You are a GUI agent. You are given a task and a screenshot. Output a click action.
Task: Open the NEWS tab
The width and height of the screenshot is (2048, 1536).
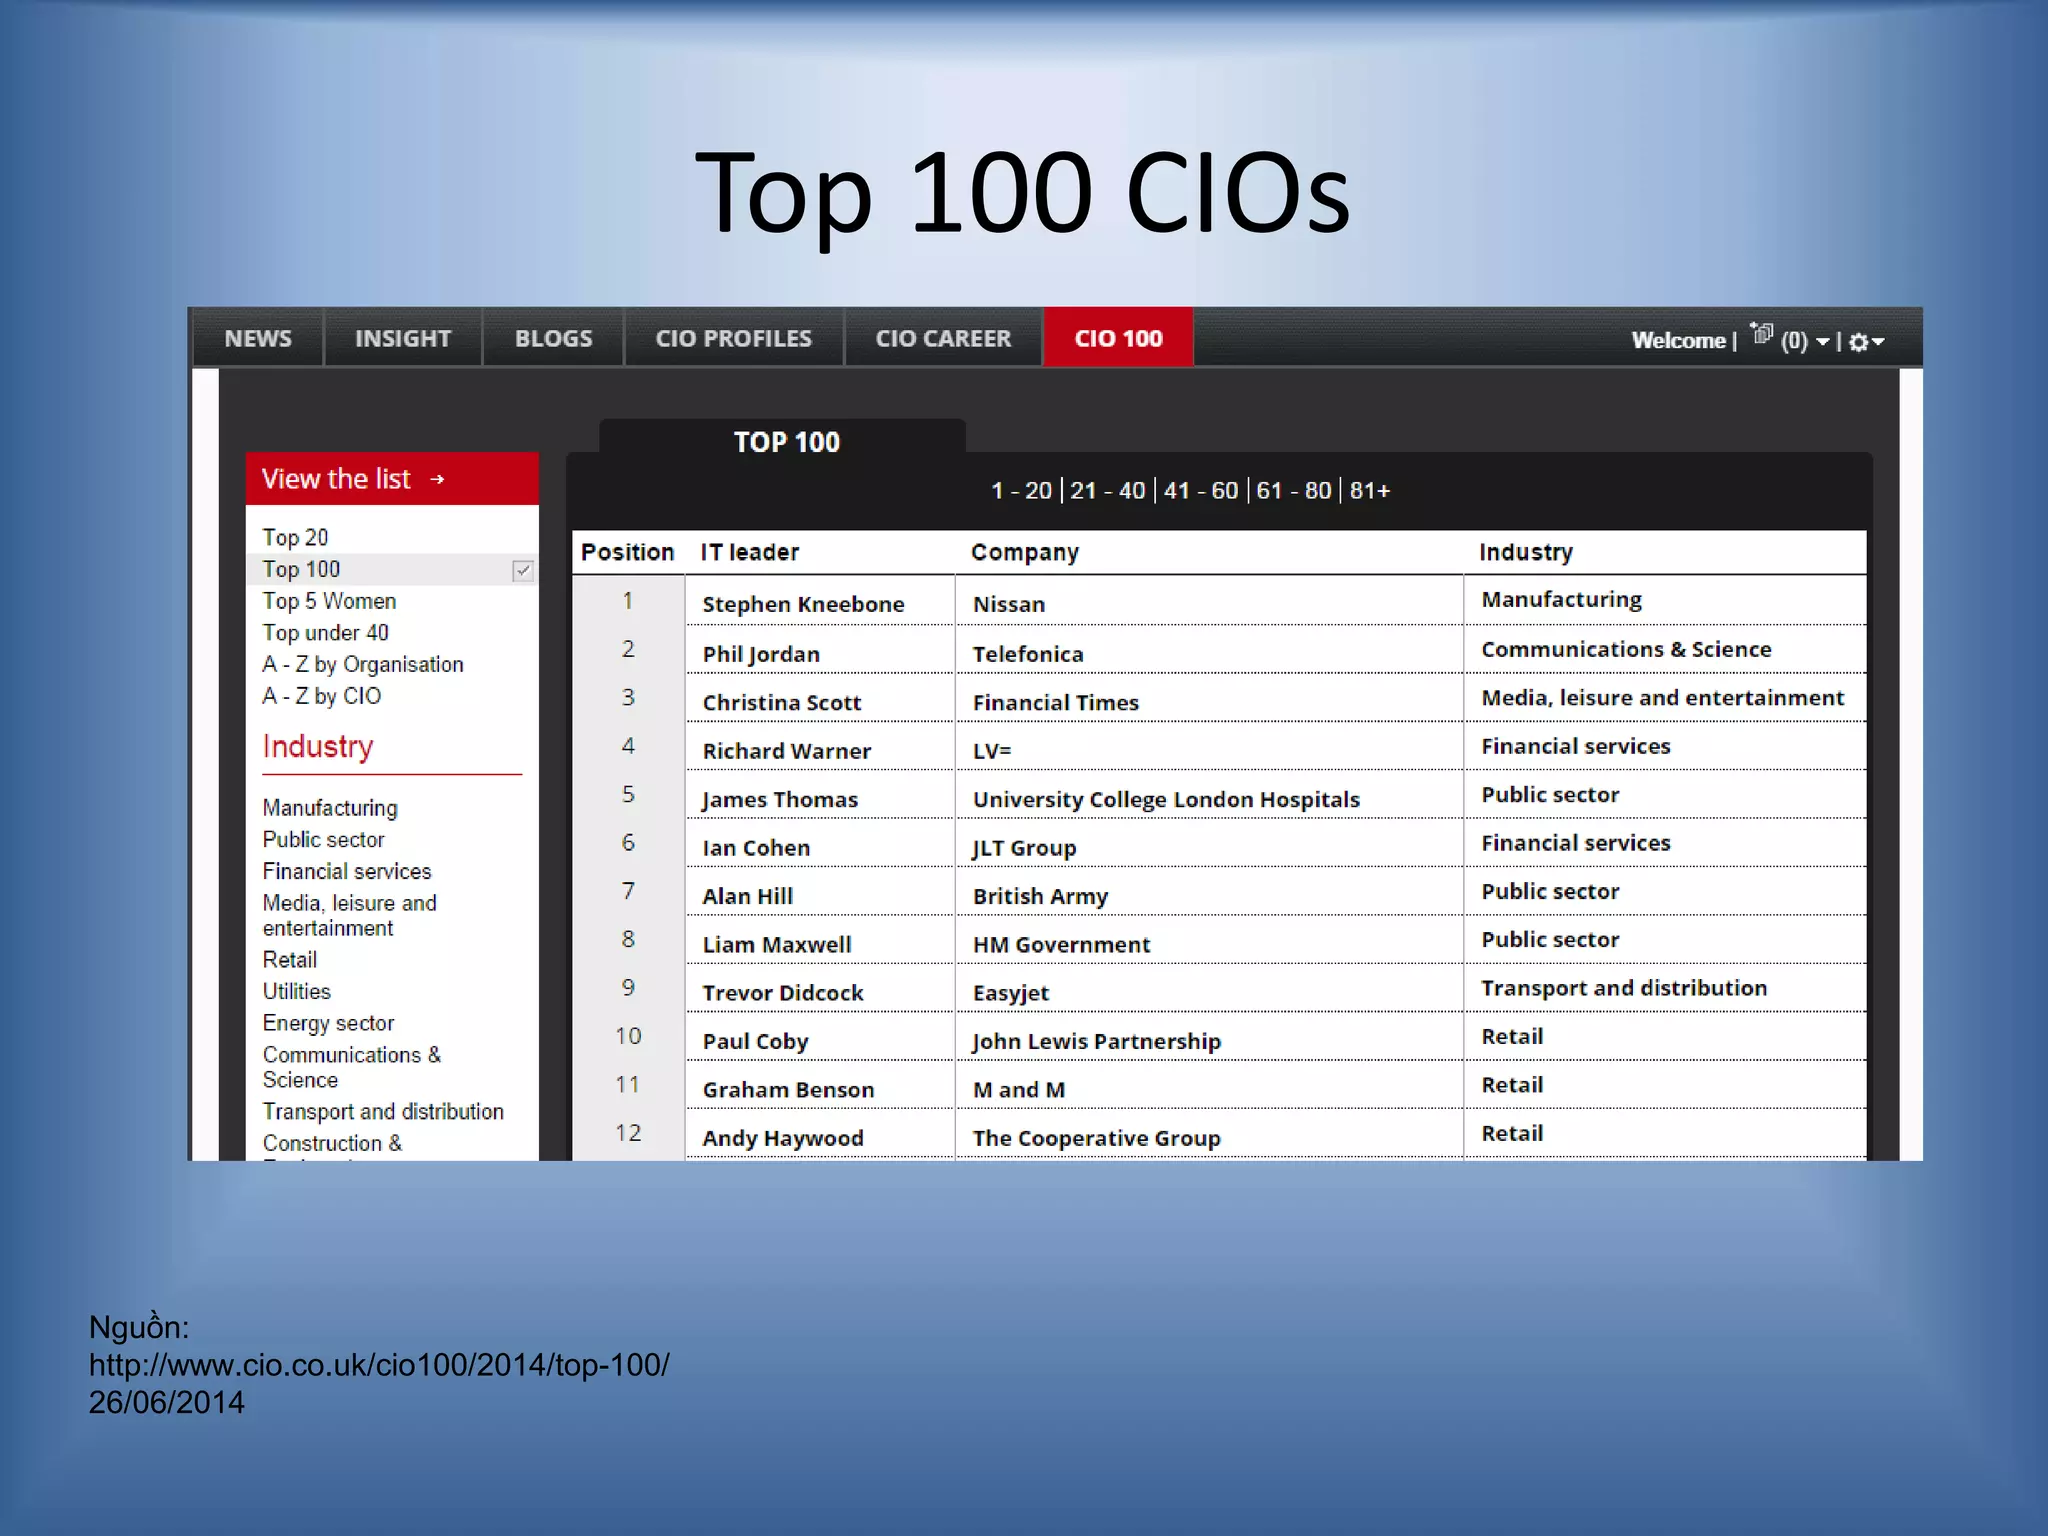pos(258,338)
